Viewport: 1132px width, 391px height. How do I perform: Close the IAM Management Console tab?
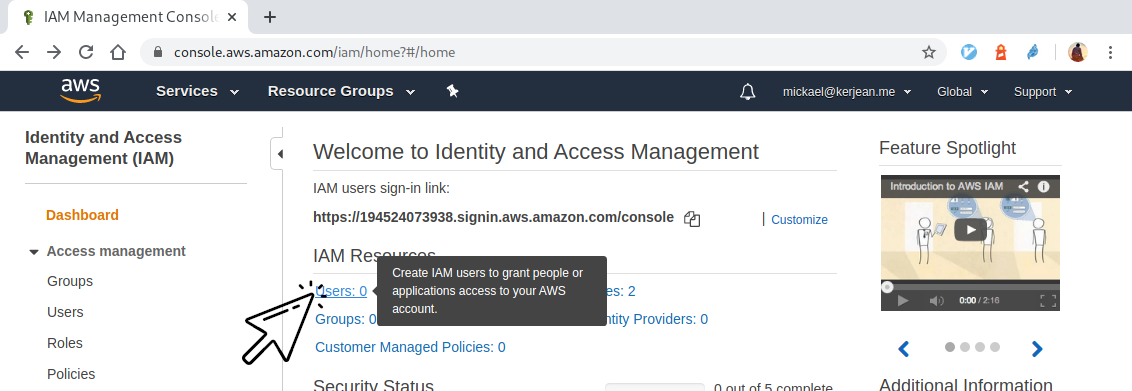coord(232,17)
